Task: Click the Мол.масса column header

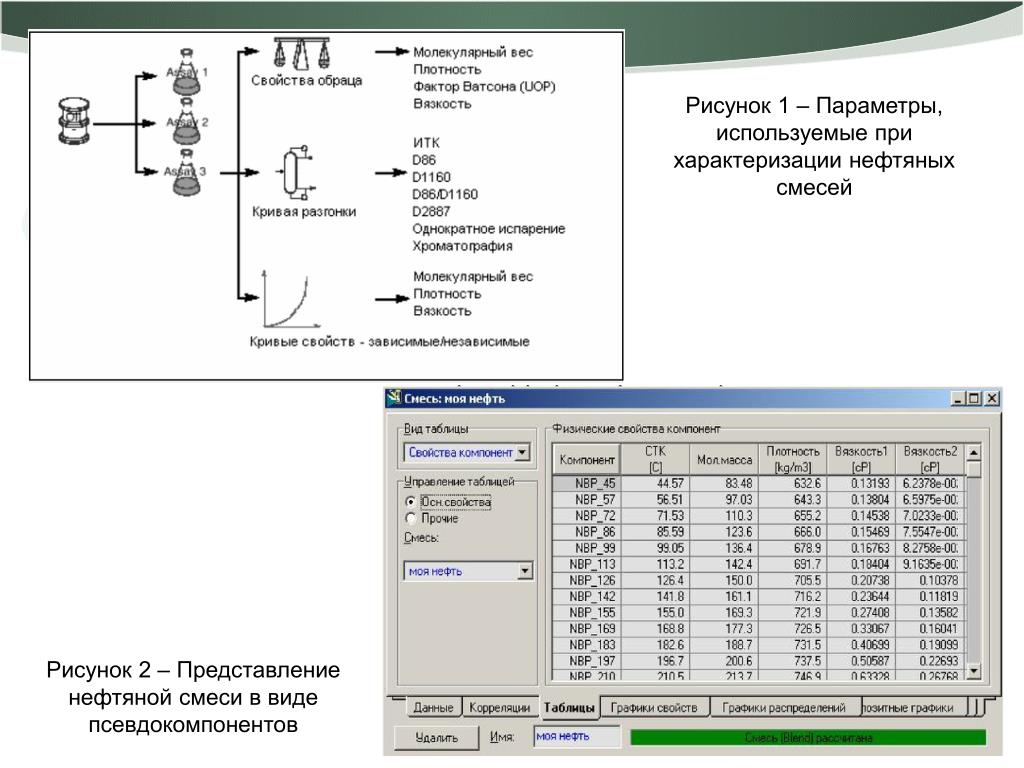Action: pos(724,459)
